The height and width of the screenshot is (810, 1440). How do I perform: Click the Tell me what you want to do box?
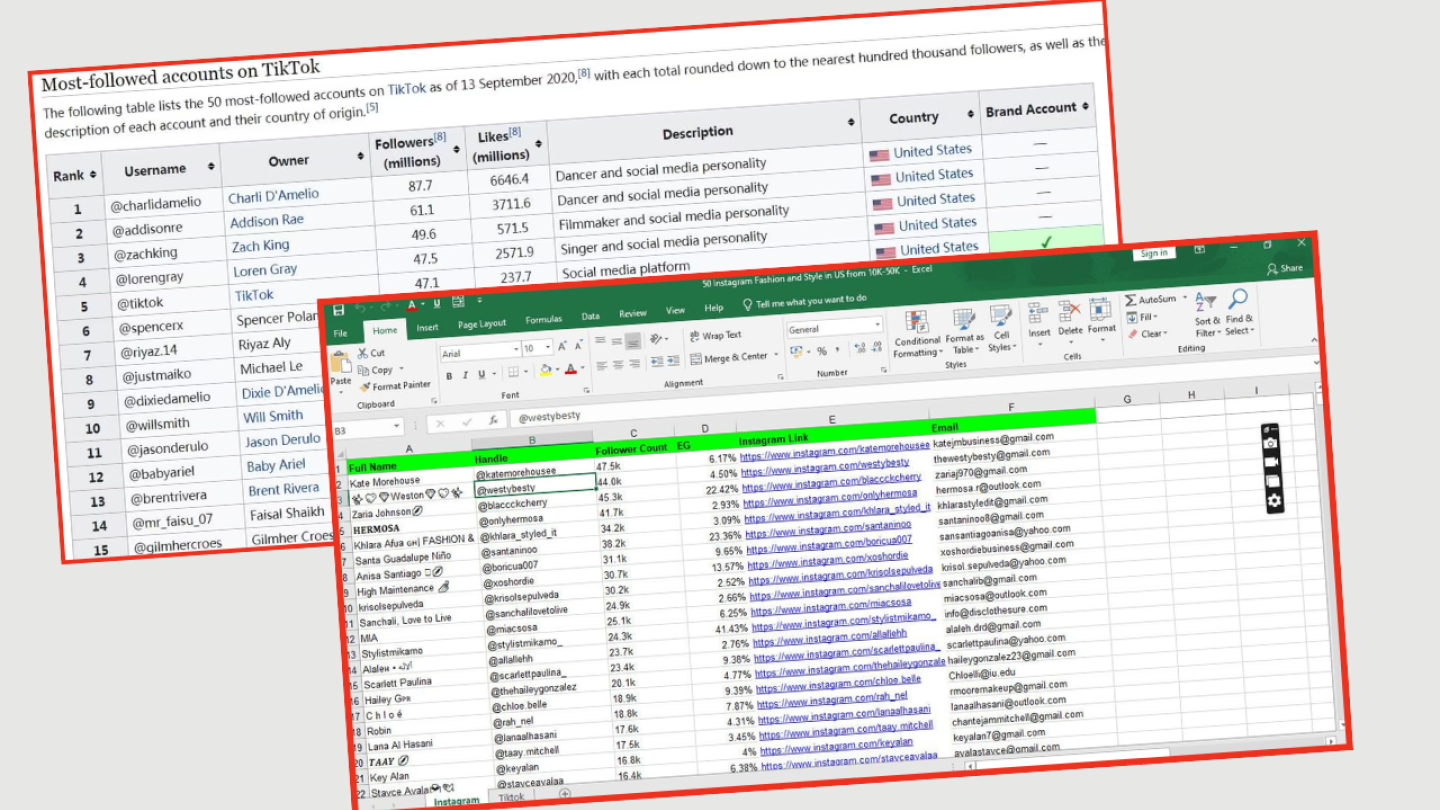click(x=804, y=301)
